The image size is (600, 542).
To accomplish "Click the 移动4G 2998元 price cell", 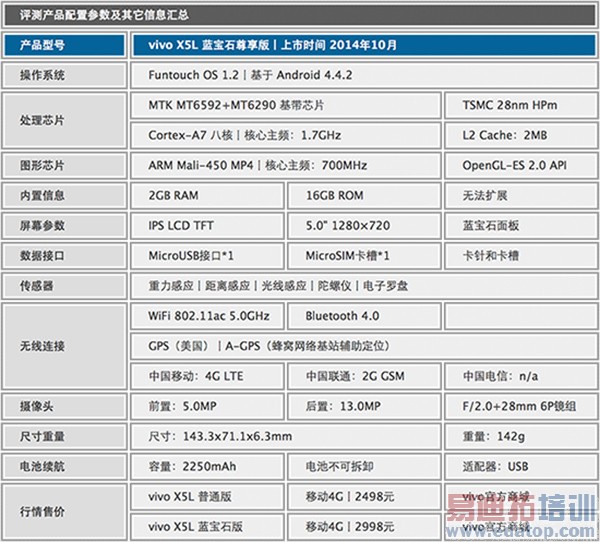I will click(364, 527).
